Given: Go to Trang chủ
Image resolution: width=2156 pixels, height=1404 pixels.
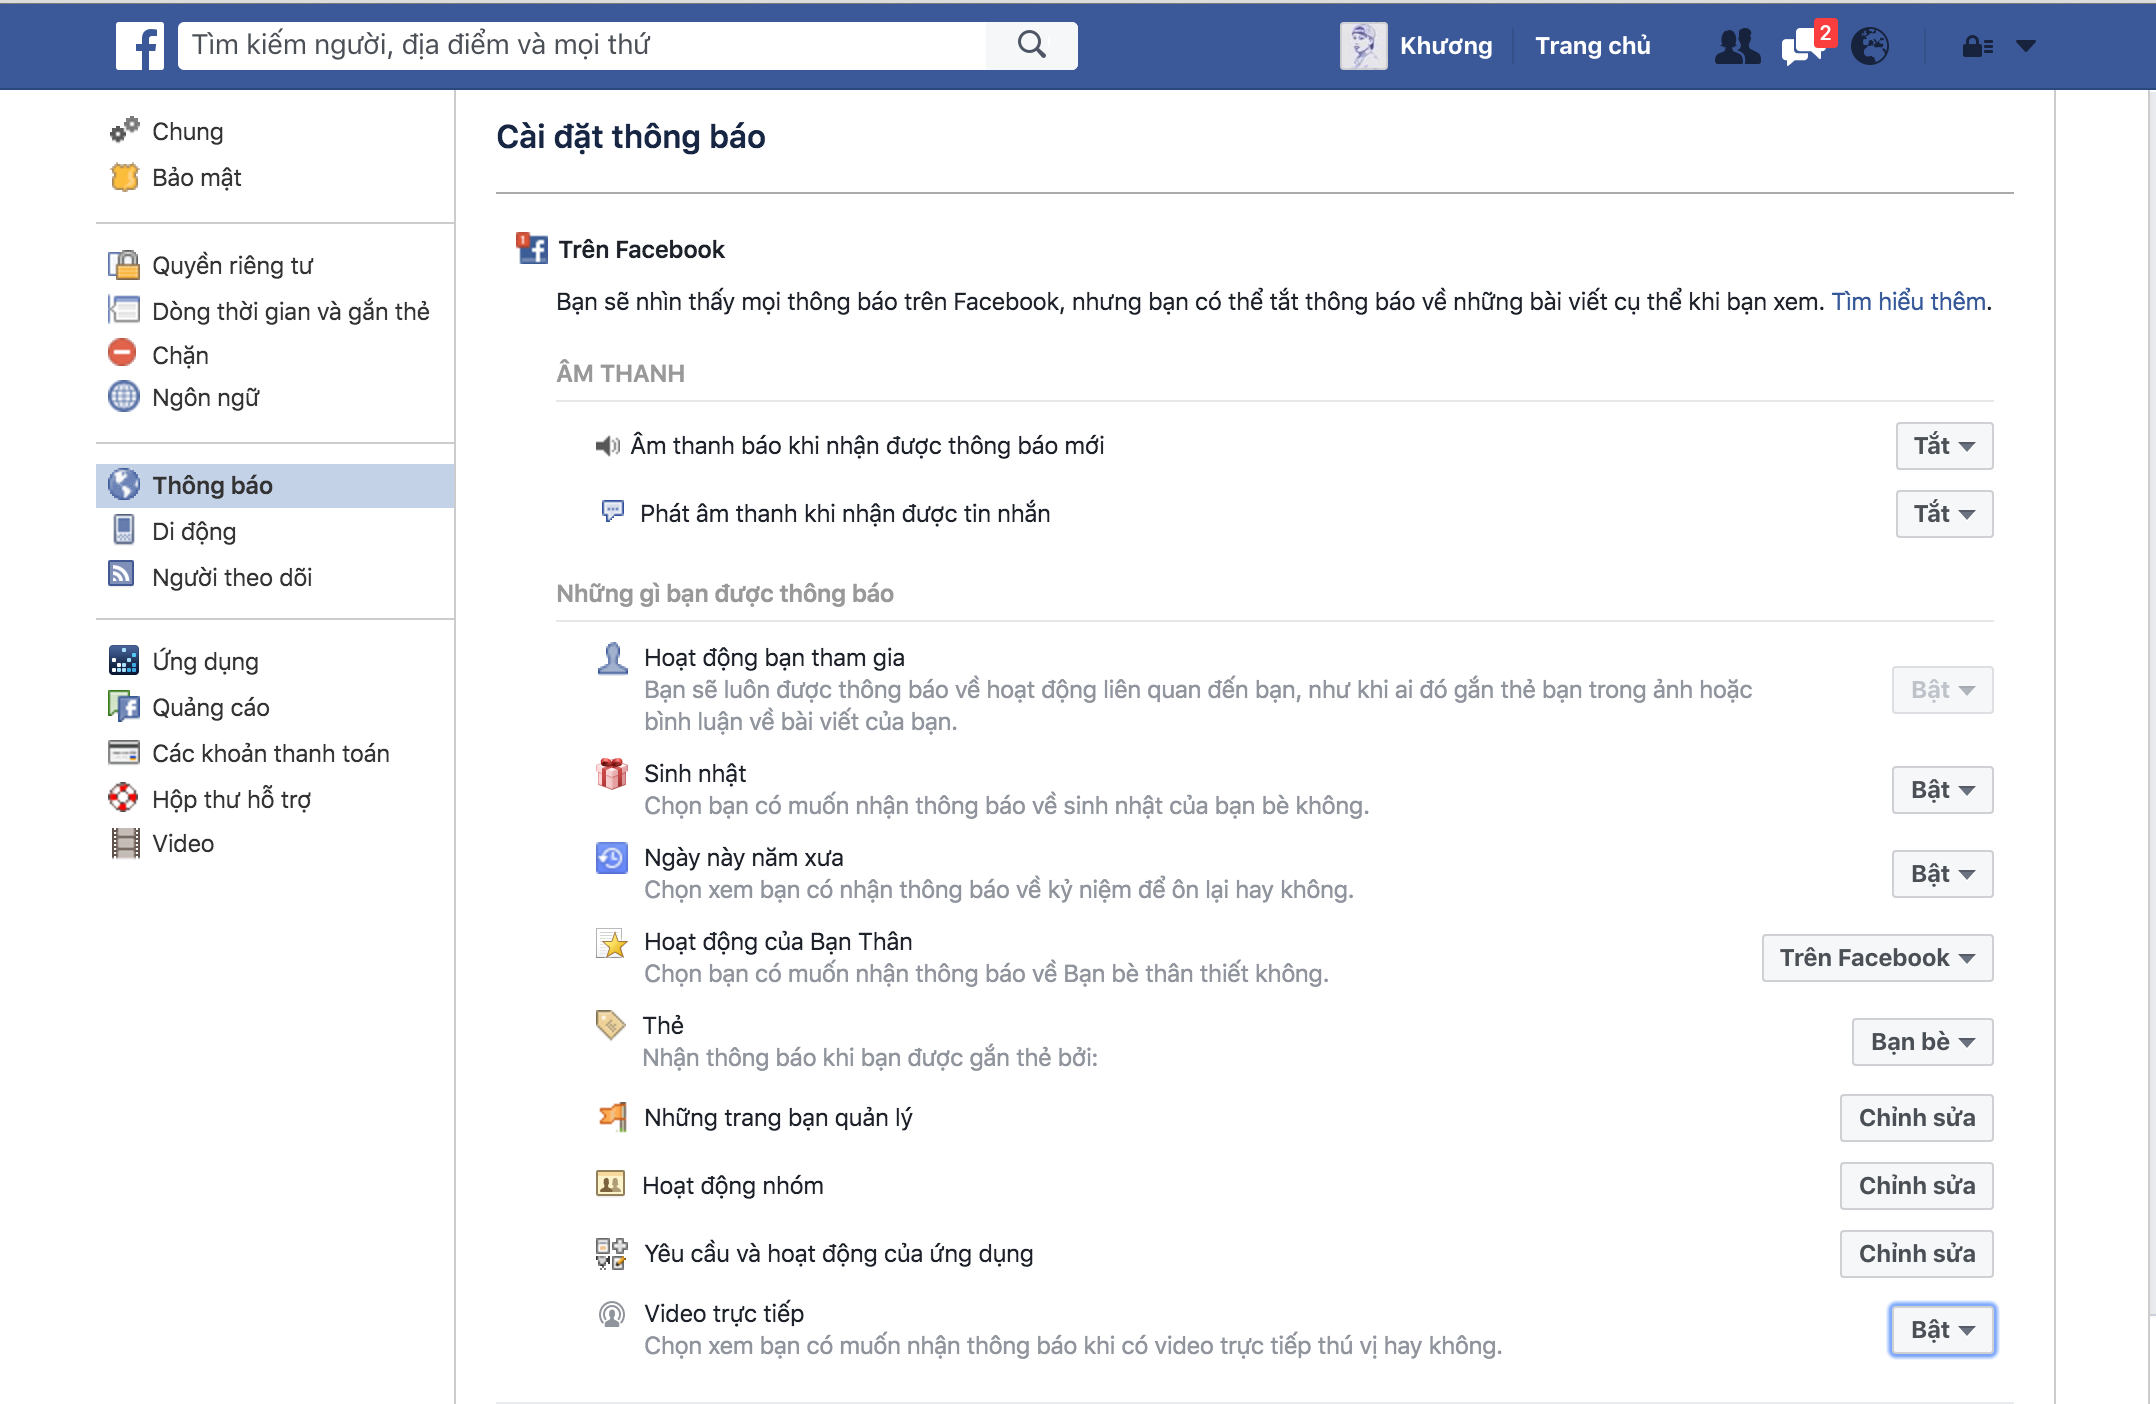Looking at the screenshot, I should pyautogui.click(x=1593, y=45).
